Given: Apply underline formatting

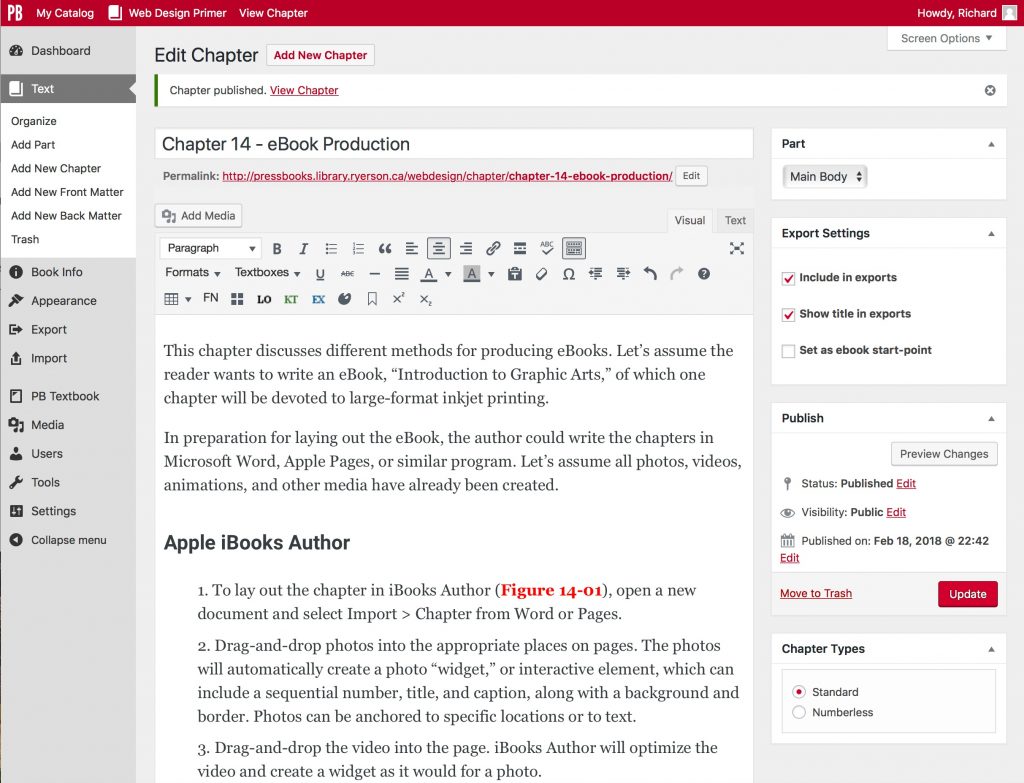Looking at the screenshot, I should point(320,274).
